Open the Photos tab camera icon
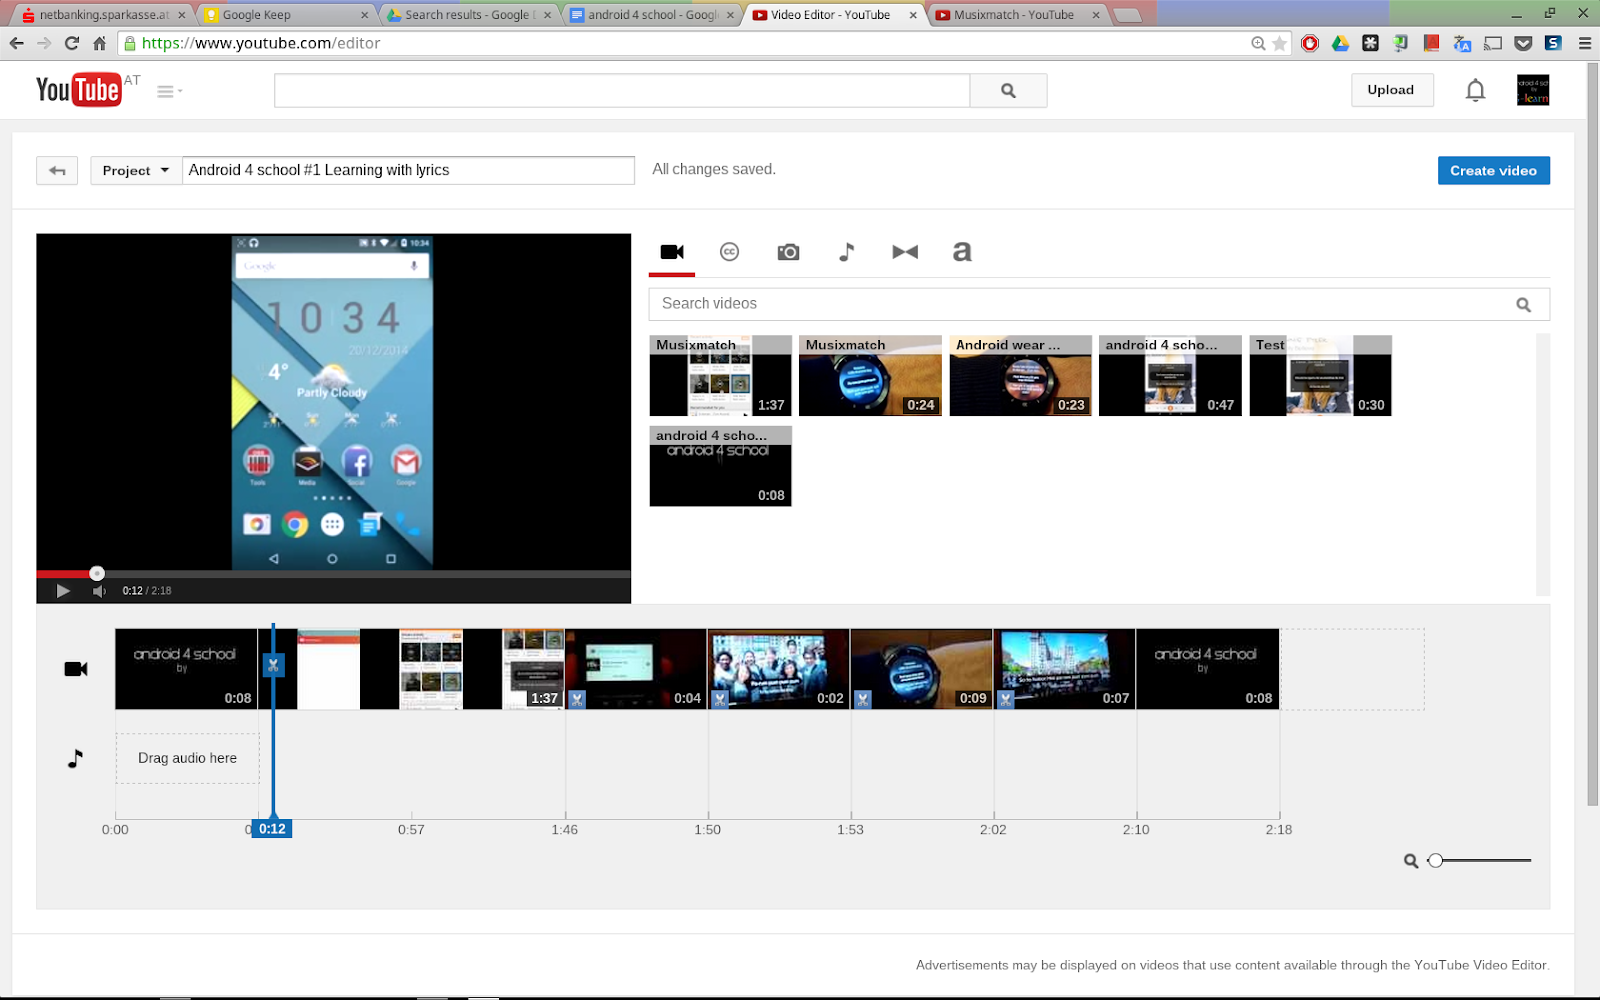 [x=788, y=252]
